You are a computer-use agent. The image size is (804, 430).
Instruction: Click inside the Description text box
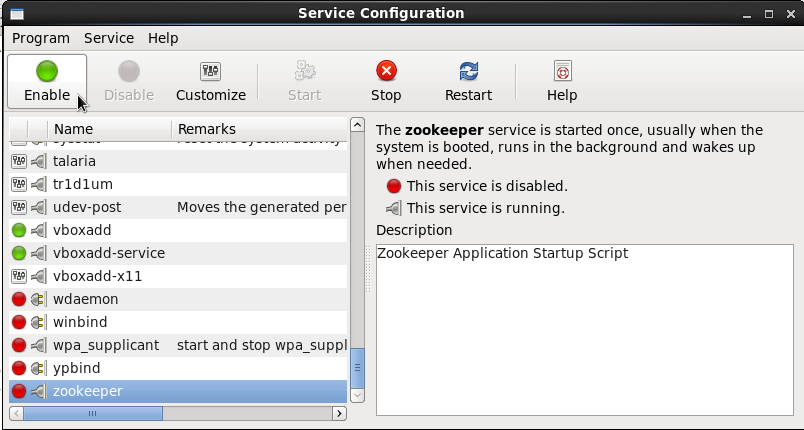pyautogui.click(x=583, y=330)
